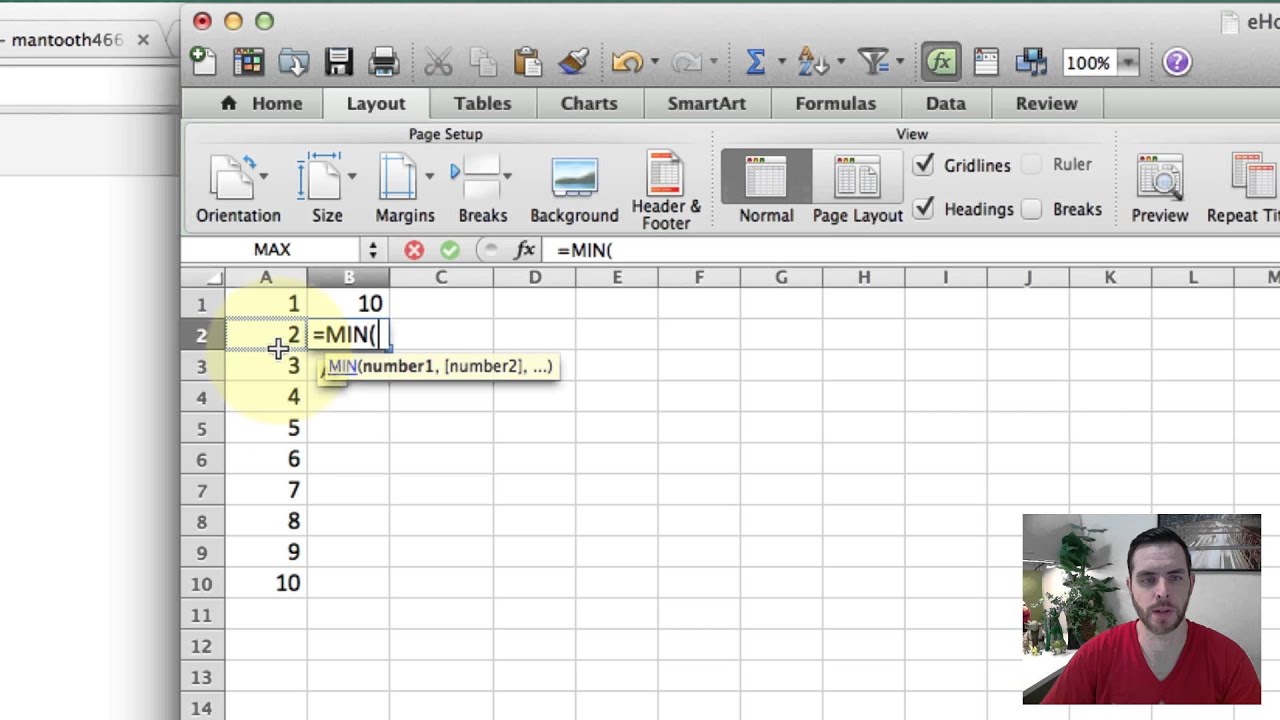Open the templates gallery icon
Image resolution: width=1280 pixels, height=720 pixels.
[x=248, y=62]
